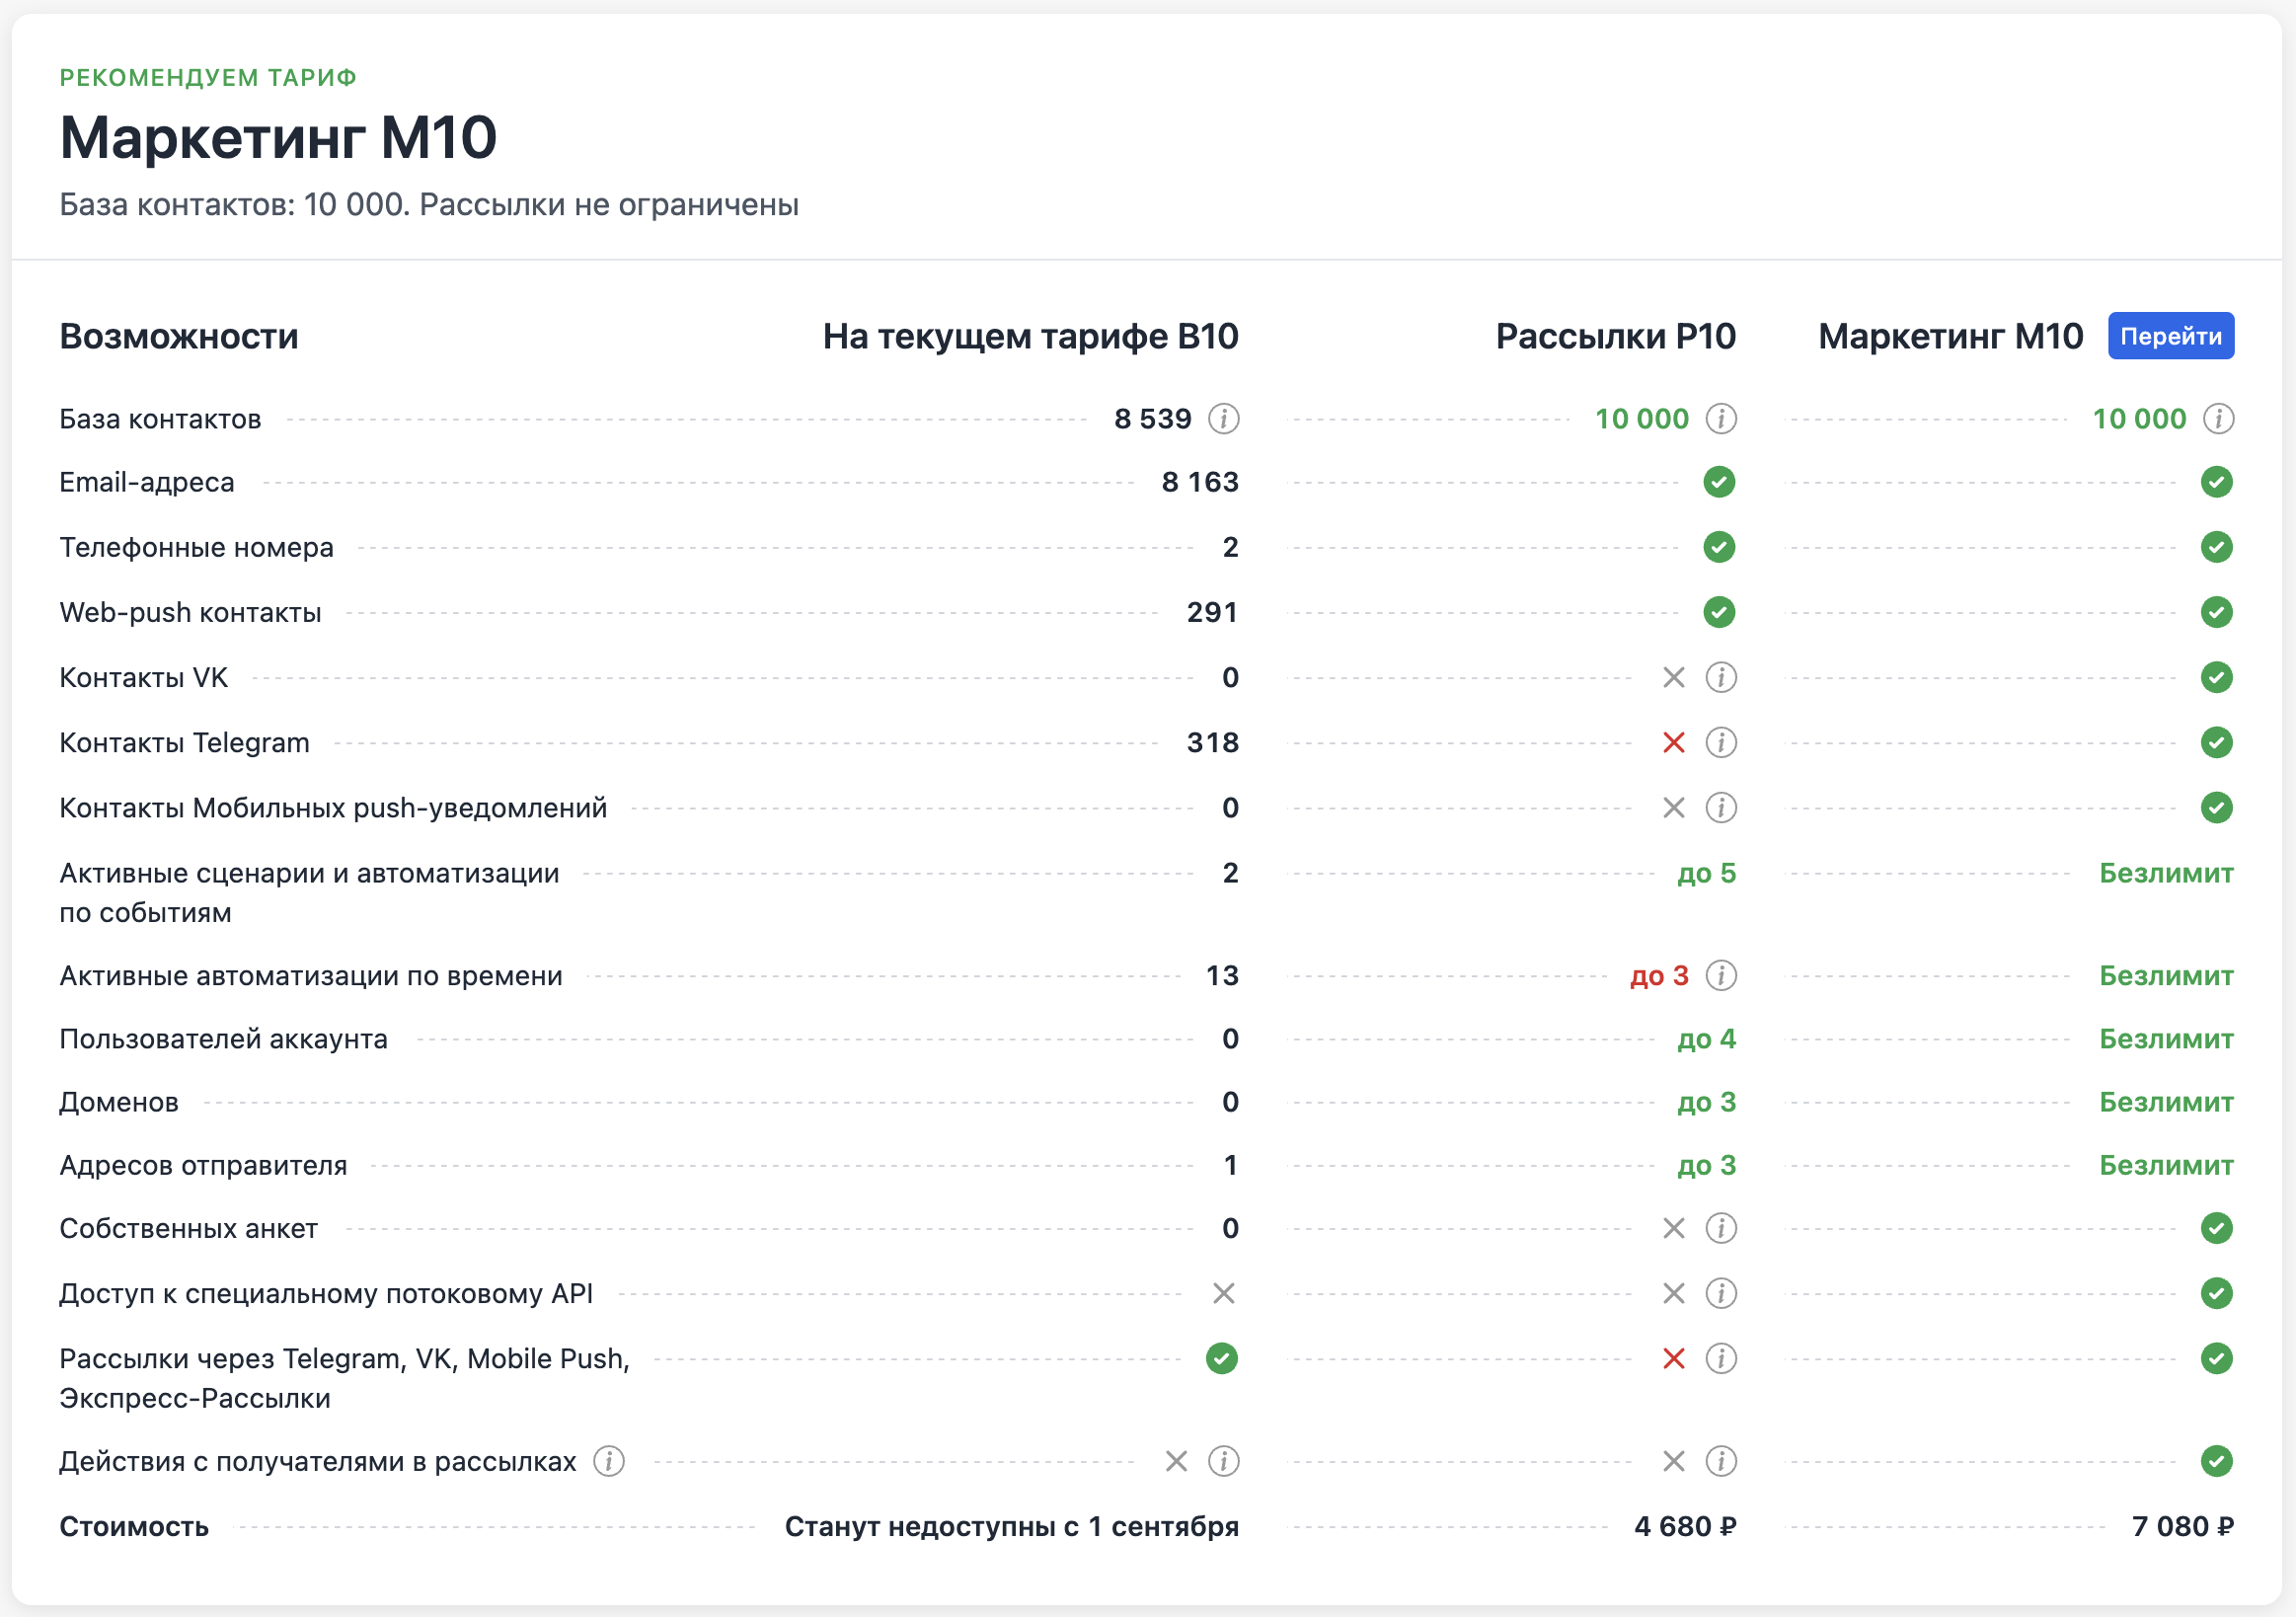This screenshot has width=2296, height=1617.
Task: Click Маркетинг М10 check for Контакты VK
Action: tap(2216, 678)
